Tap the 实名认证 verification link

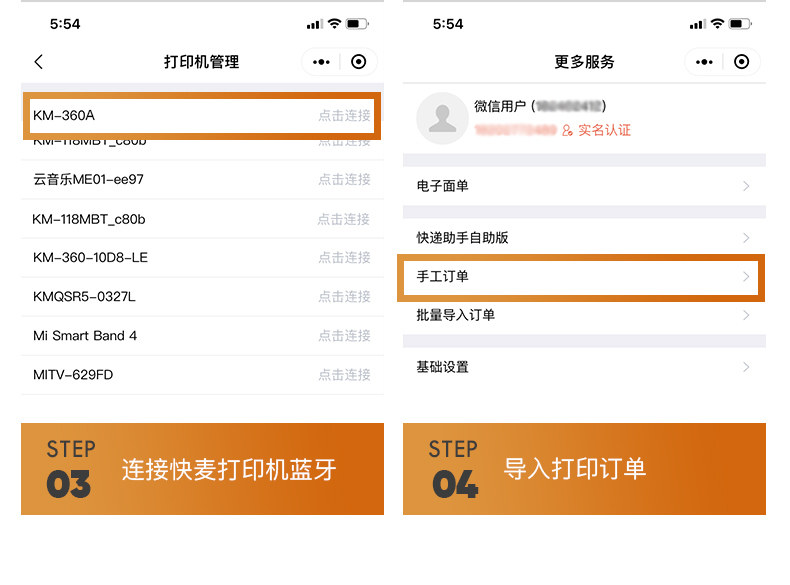pyautogui.click(x=604, y=130)
